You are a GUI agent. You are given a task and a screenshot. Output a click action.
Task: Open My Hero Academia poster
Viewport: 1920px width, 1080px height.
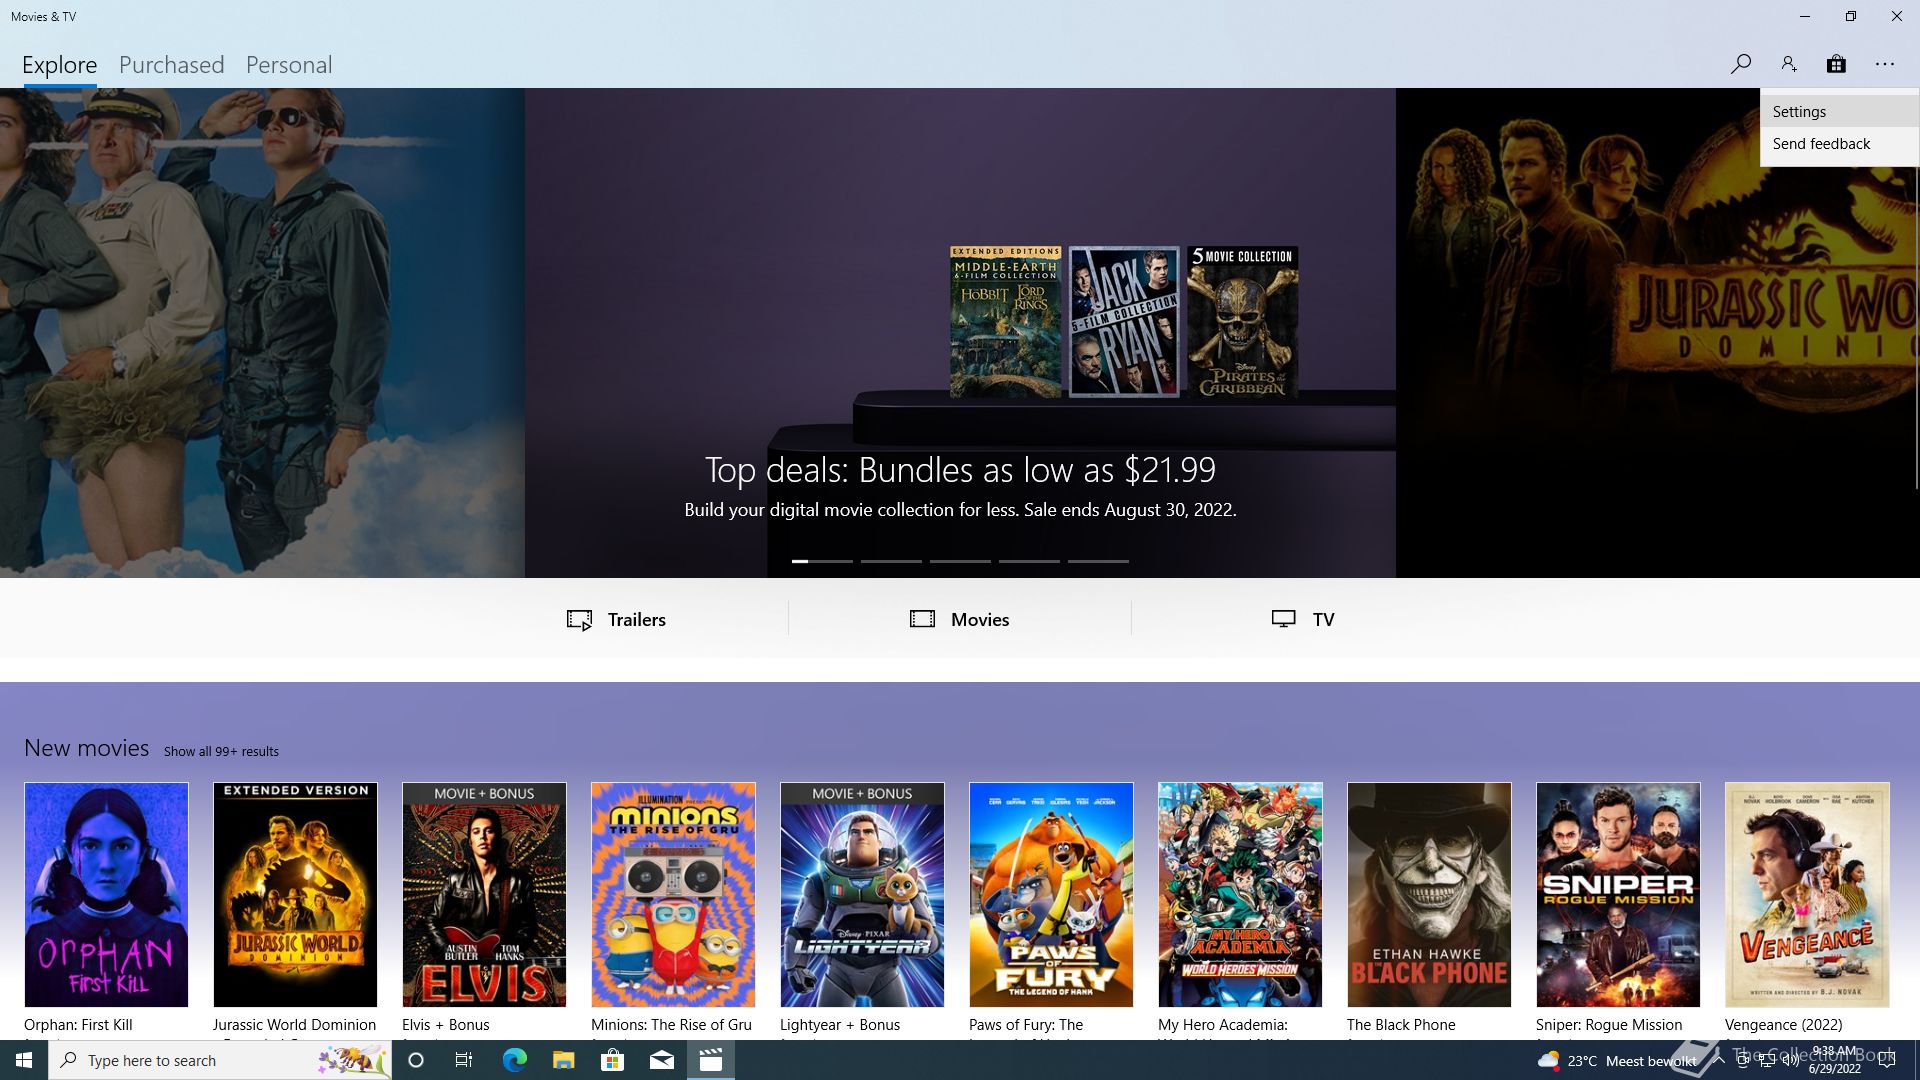coord(1240,895)
